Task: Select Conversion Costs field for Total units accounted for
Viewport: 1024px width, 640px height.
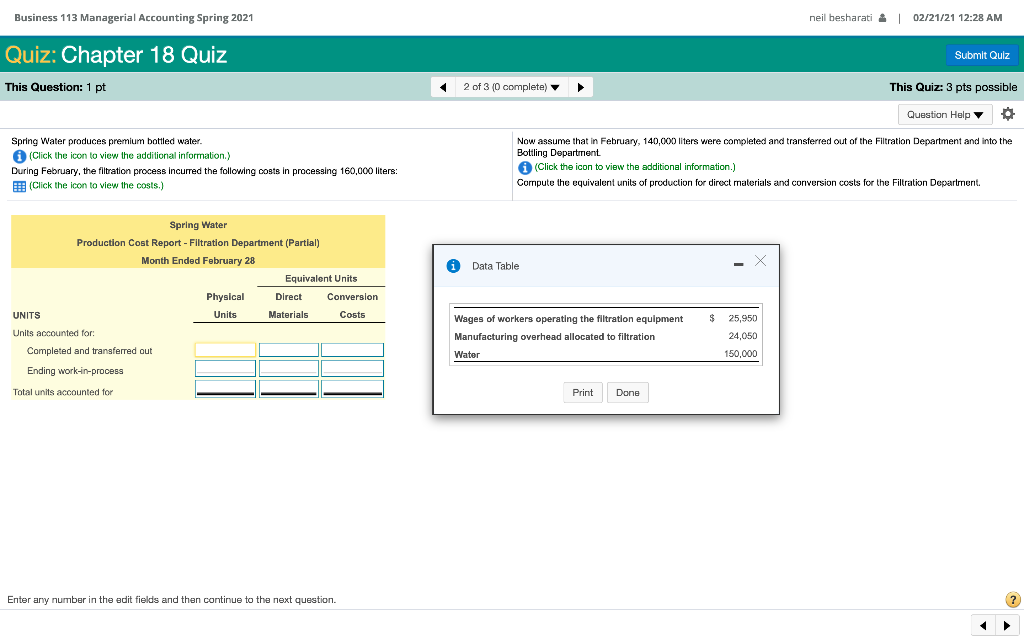Action: (x=352, y=389)
